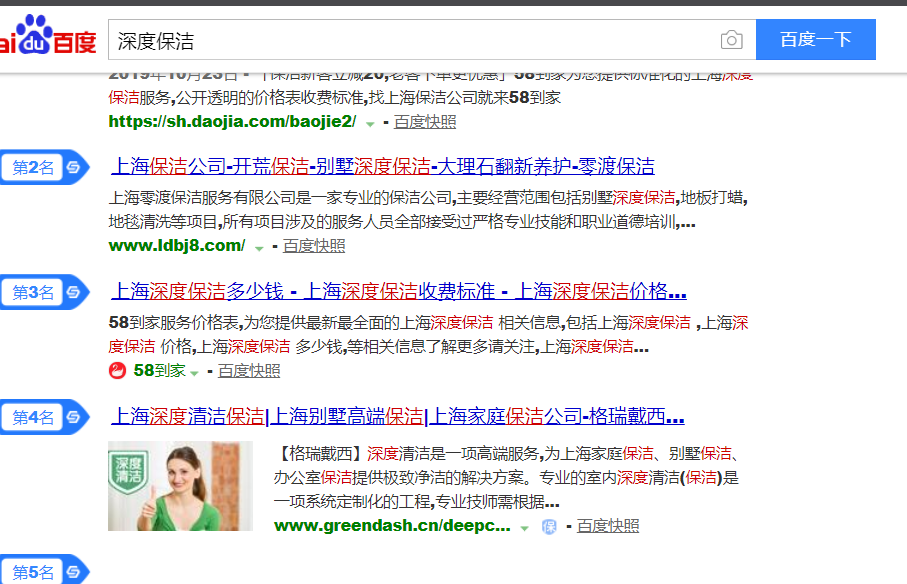Click the red 58到家 site icon
Screen dimensions: 907x584
tap(117, 370)
